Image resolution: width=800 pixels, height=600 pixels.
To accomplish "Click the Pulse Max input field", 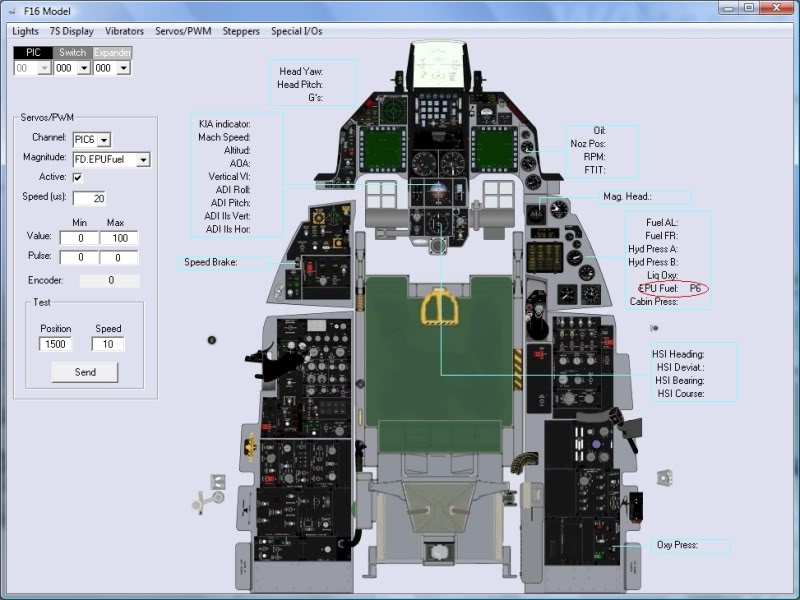I will 118,258.
